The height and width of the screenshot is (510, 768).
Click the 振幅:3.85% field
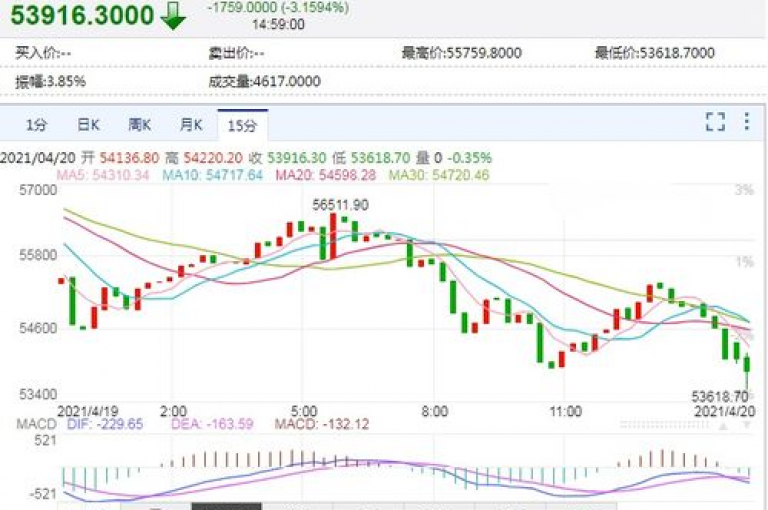coord(50,81)
